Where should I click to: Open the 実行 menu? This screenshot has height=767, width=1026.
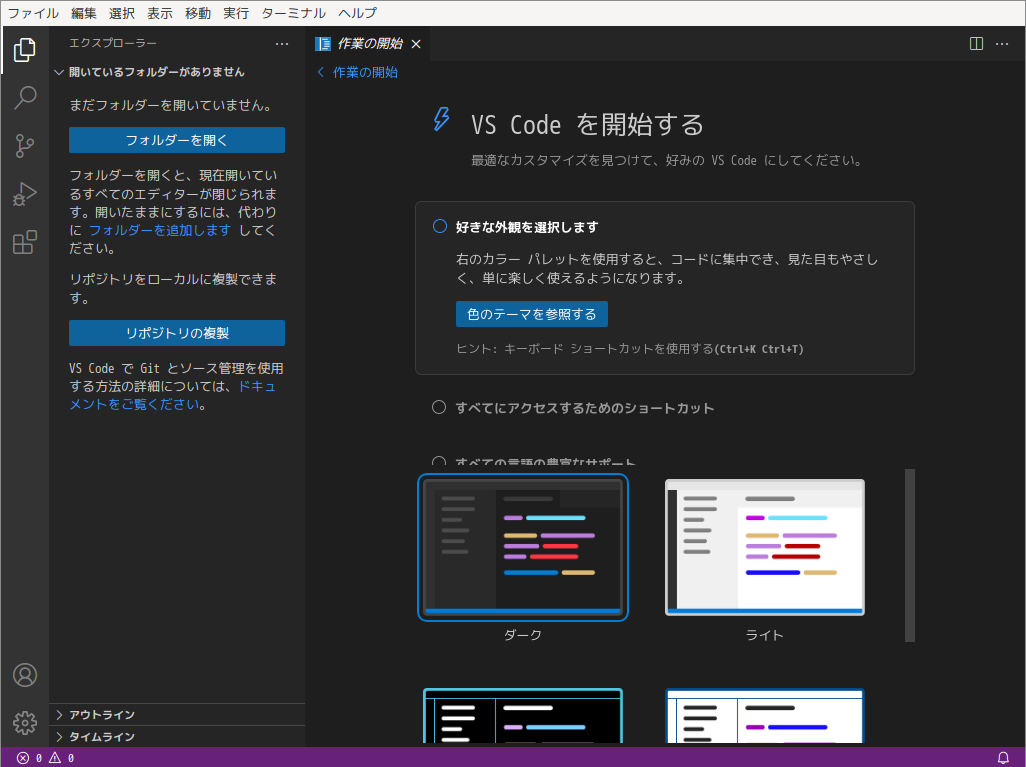[236, 13]
